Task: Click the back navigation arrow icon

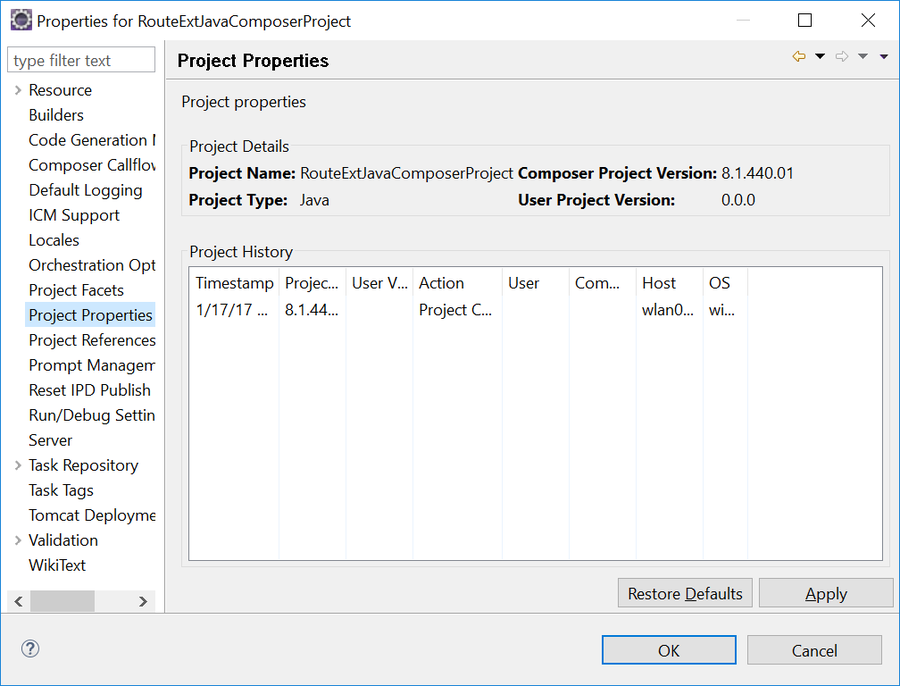Action: click(798, 56)
